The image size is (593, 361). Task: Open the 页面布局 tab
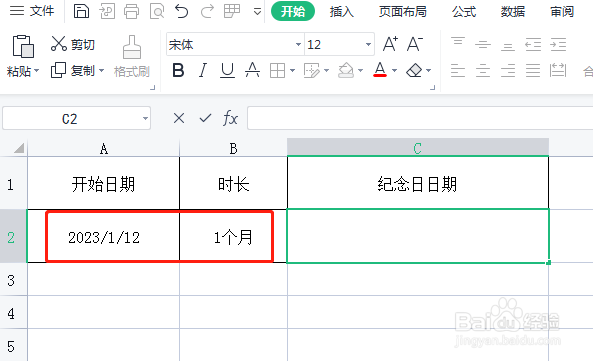pos(402,11)
